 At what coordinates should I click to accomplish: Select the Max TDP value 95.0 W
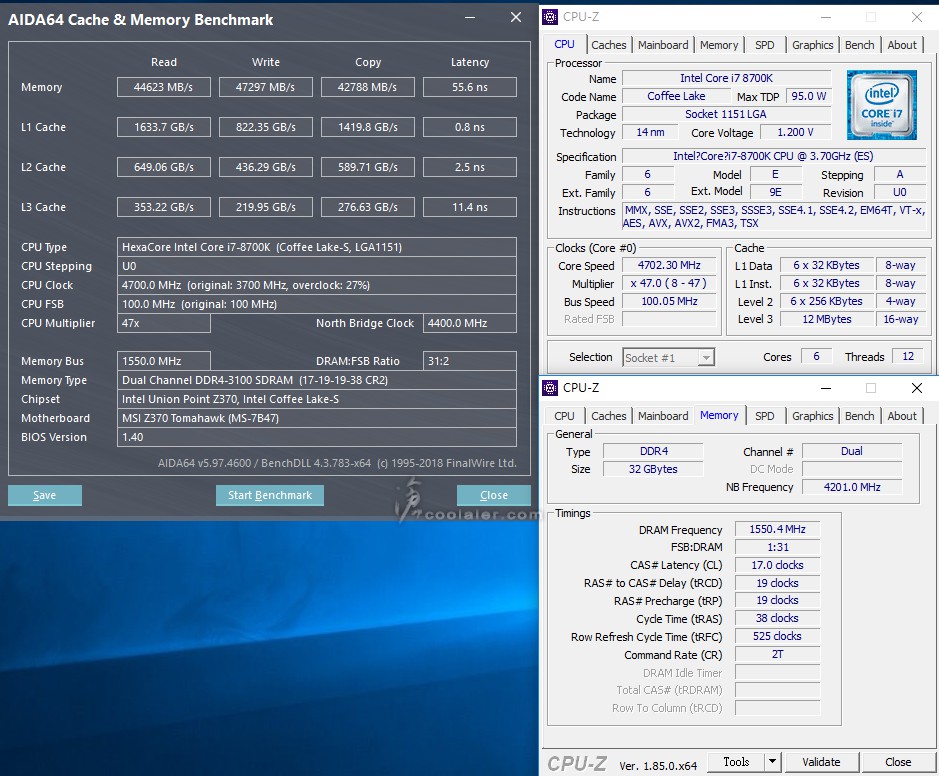808,96
